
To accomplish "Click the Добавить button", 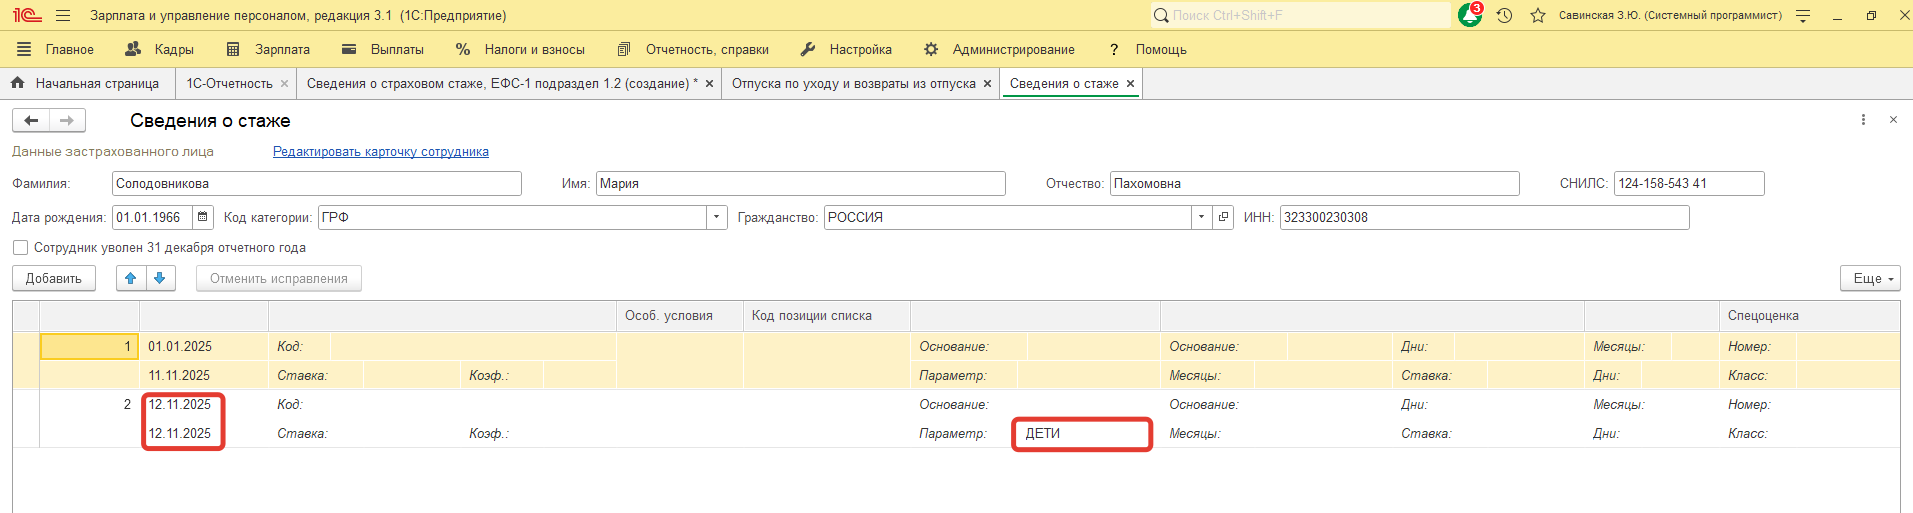I will [x=54, y=278].
